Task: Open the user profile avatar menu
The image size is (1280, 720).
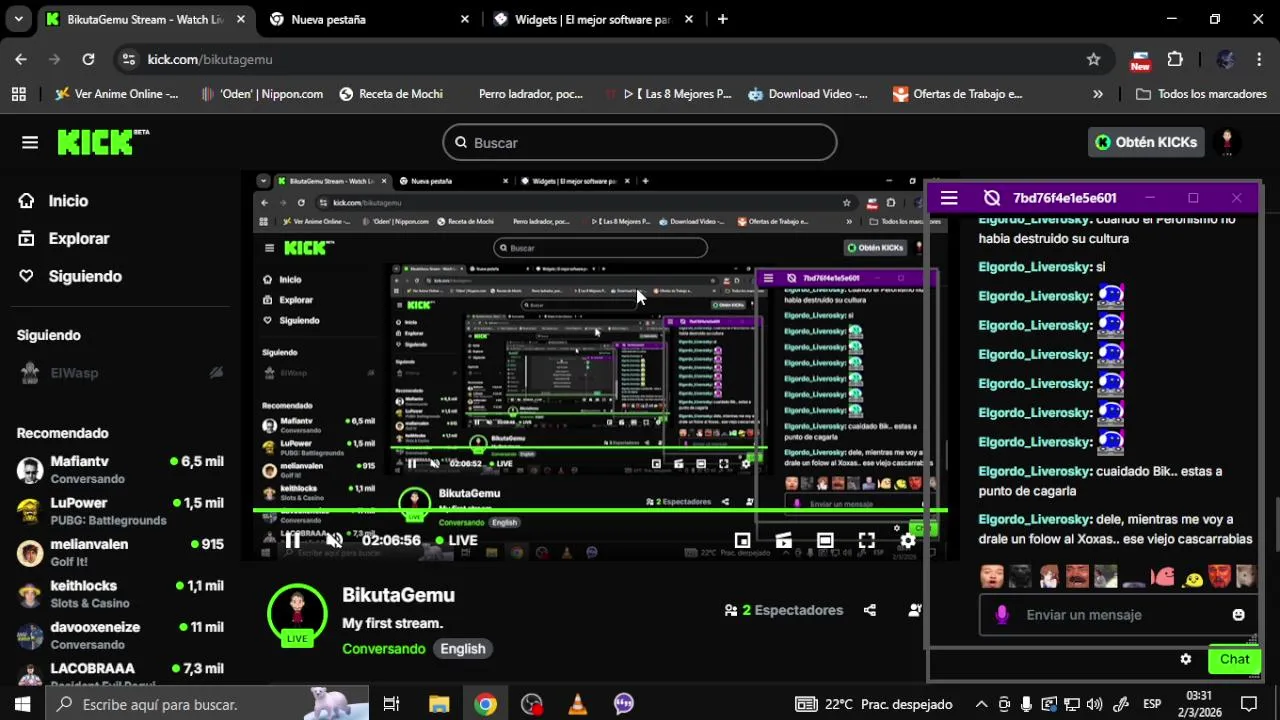Action: (1227, 142)
